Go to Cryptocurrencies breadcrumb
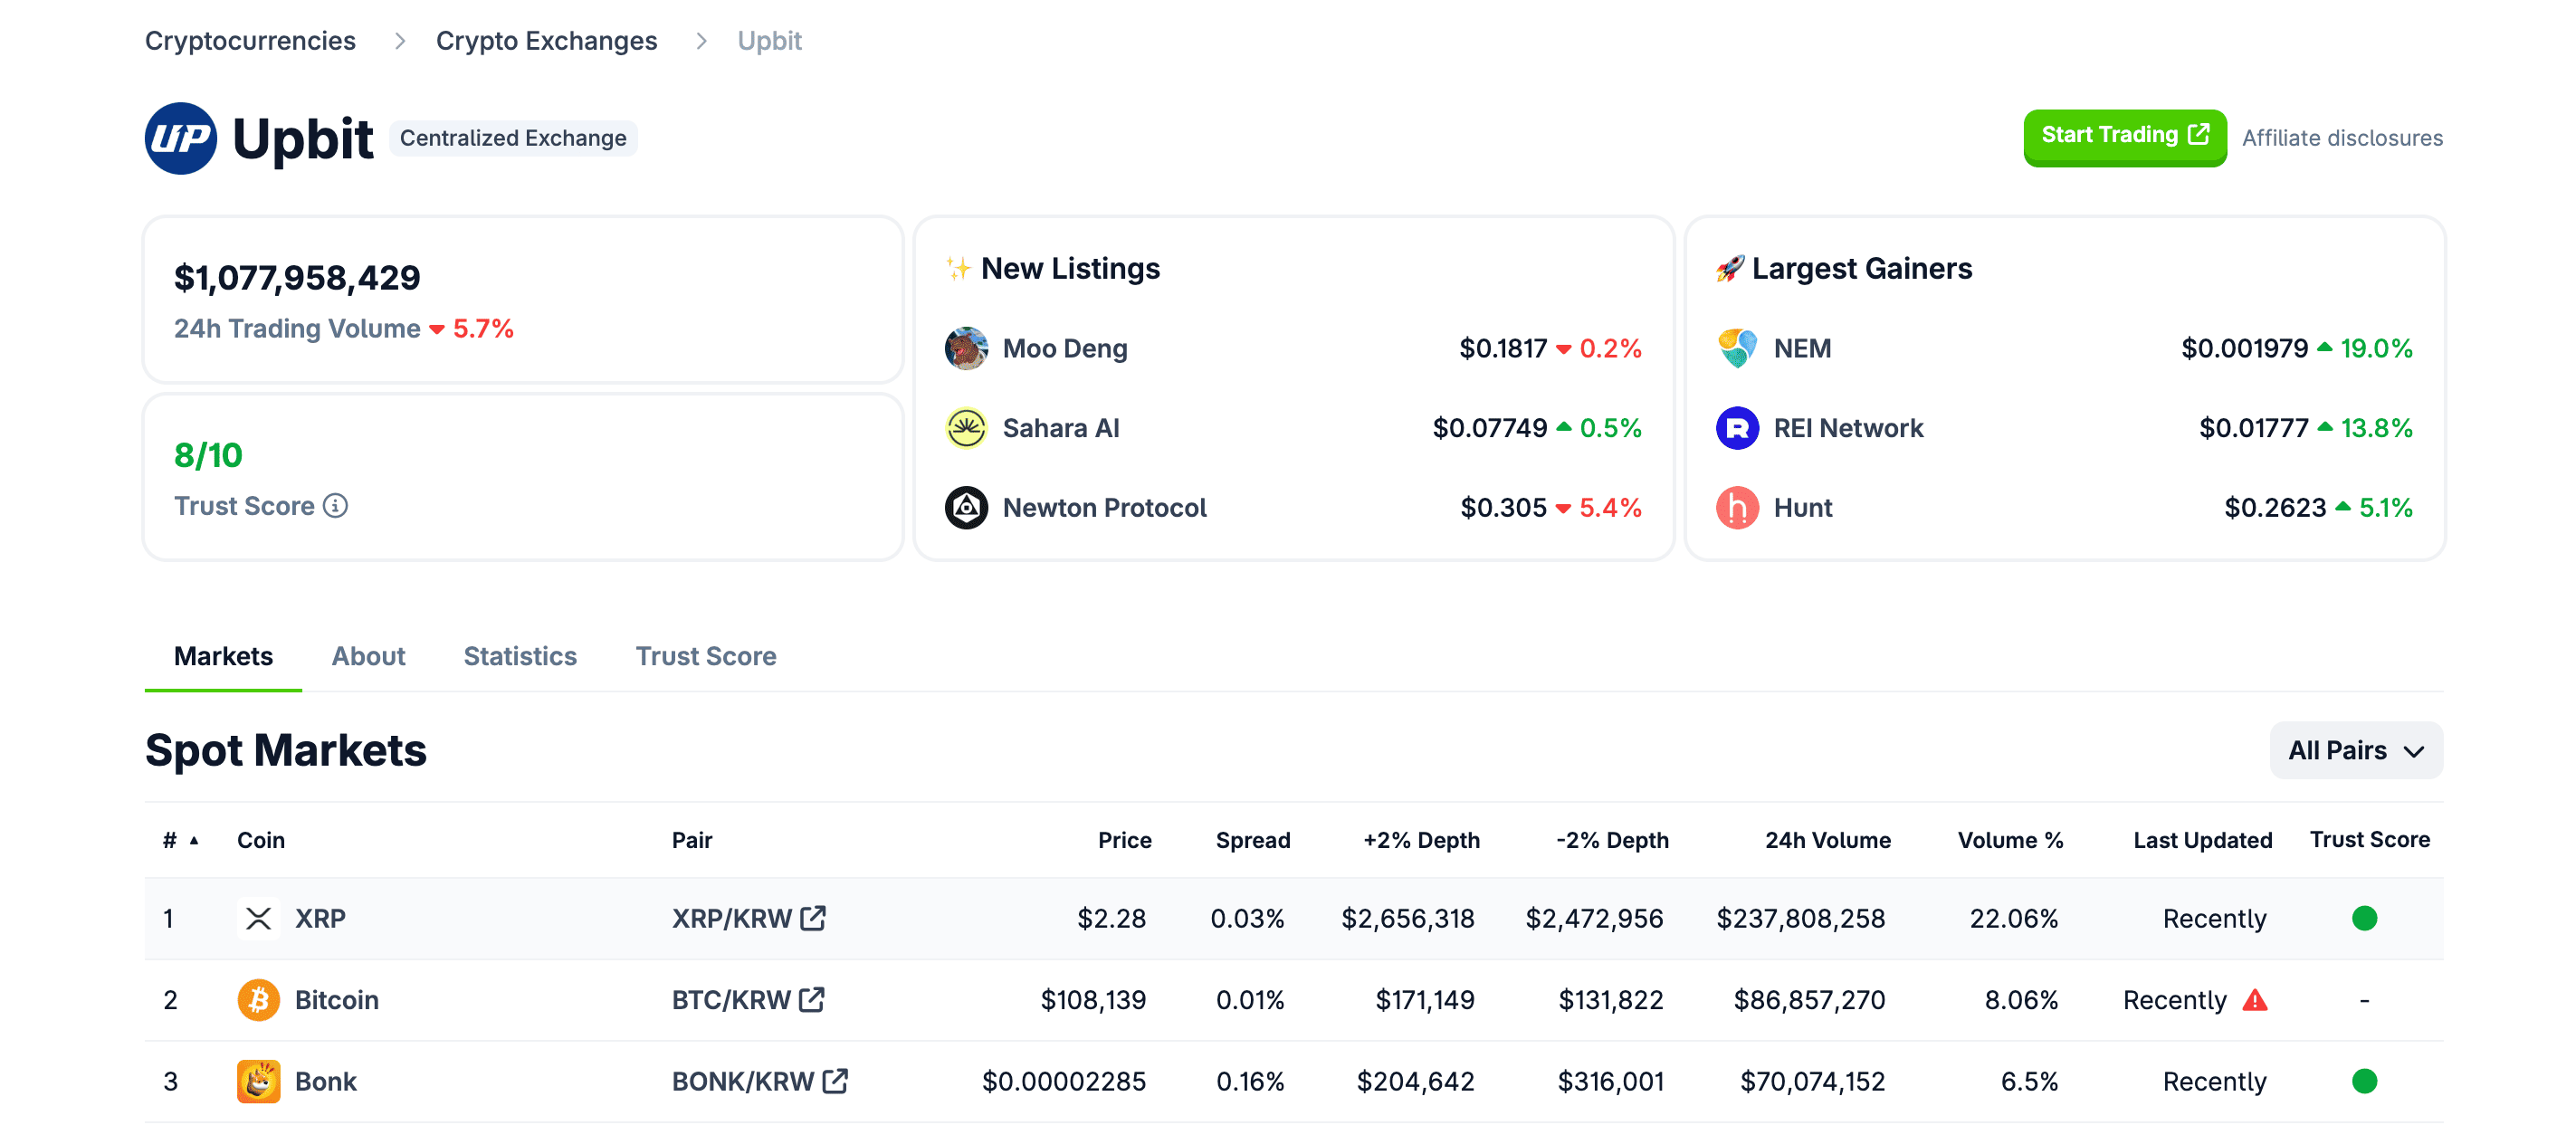The height and width of the screenshot is (1125, 2576). [250, 40]
